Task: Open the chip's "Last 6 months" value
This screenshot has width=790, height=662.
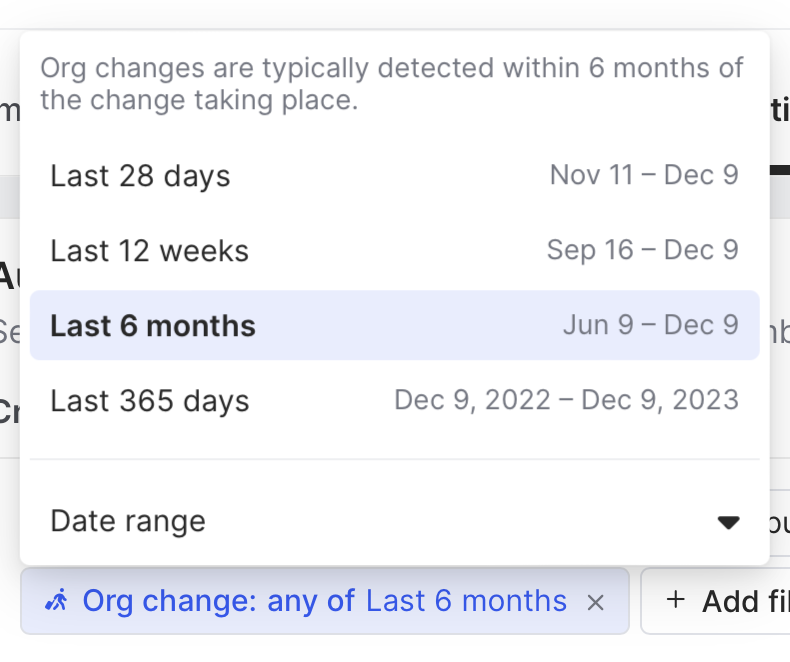Action: [466, 601]
